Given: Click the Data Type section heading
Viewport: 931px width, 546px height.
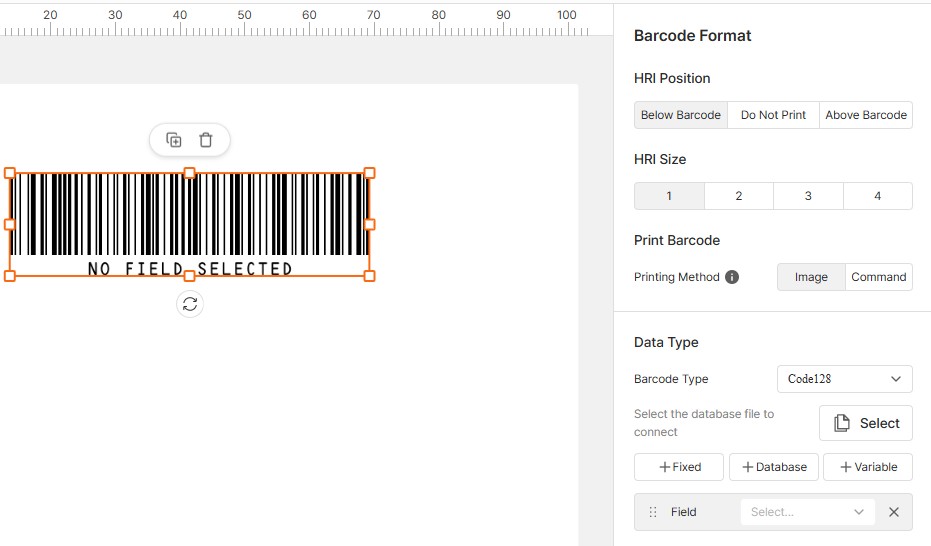Looking at the screenshot, I should coord(666,342).
